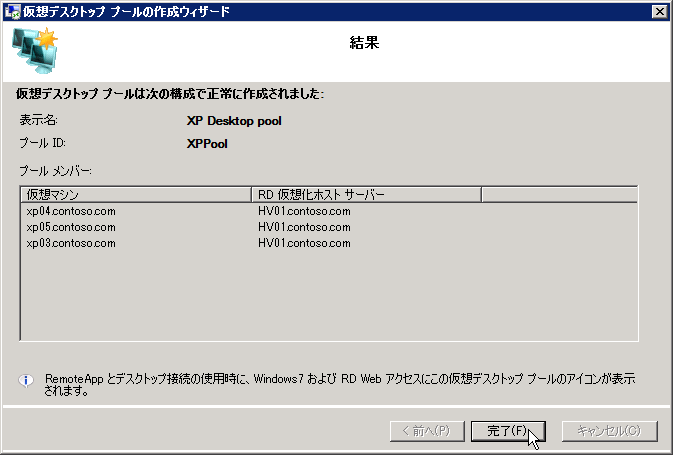Click the large desktop pool header icon
This screenshot has width=673, height=455.
click(36, 50)
